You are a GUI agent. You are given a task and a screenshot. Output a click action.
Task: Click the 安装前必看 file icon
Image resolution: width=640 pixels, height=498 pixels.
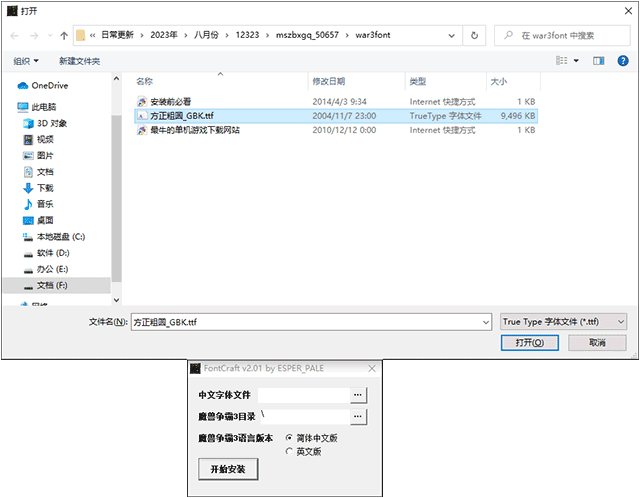point(142,102)
